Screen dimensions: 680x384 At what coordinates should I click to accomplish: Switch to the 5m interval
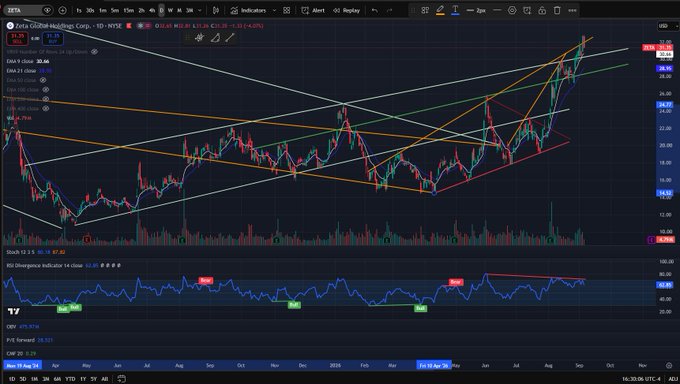pos(114,10)
